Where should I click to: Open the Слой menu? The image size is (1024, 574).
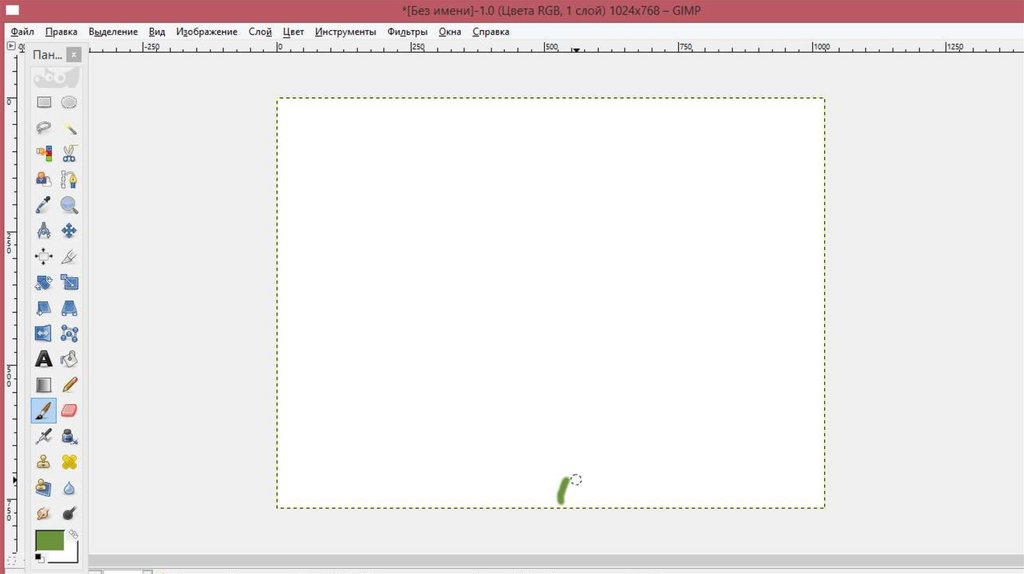tap(260, 32)
